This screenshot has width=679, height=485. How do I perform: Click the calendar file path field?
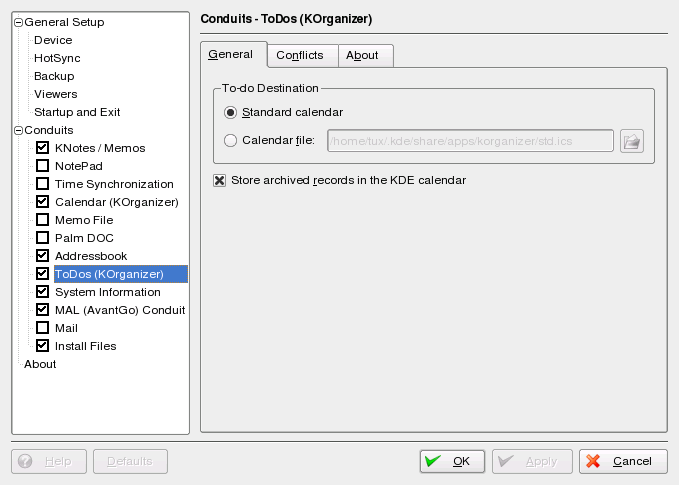point(470,140)
